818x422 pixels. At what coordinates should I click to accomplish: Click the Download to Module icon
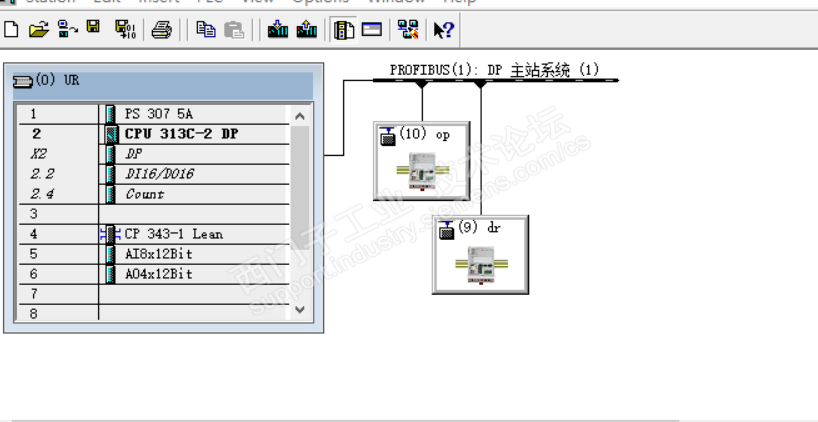point(278,29)
